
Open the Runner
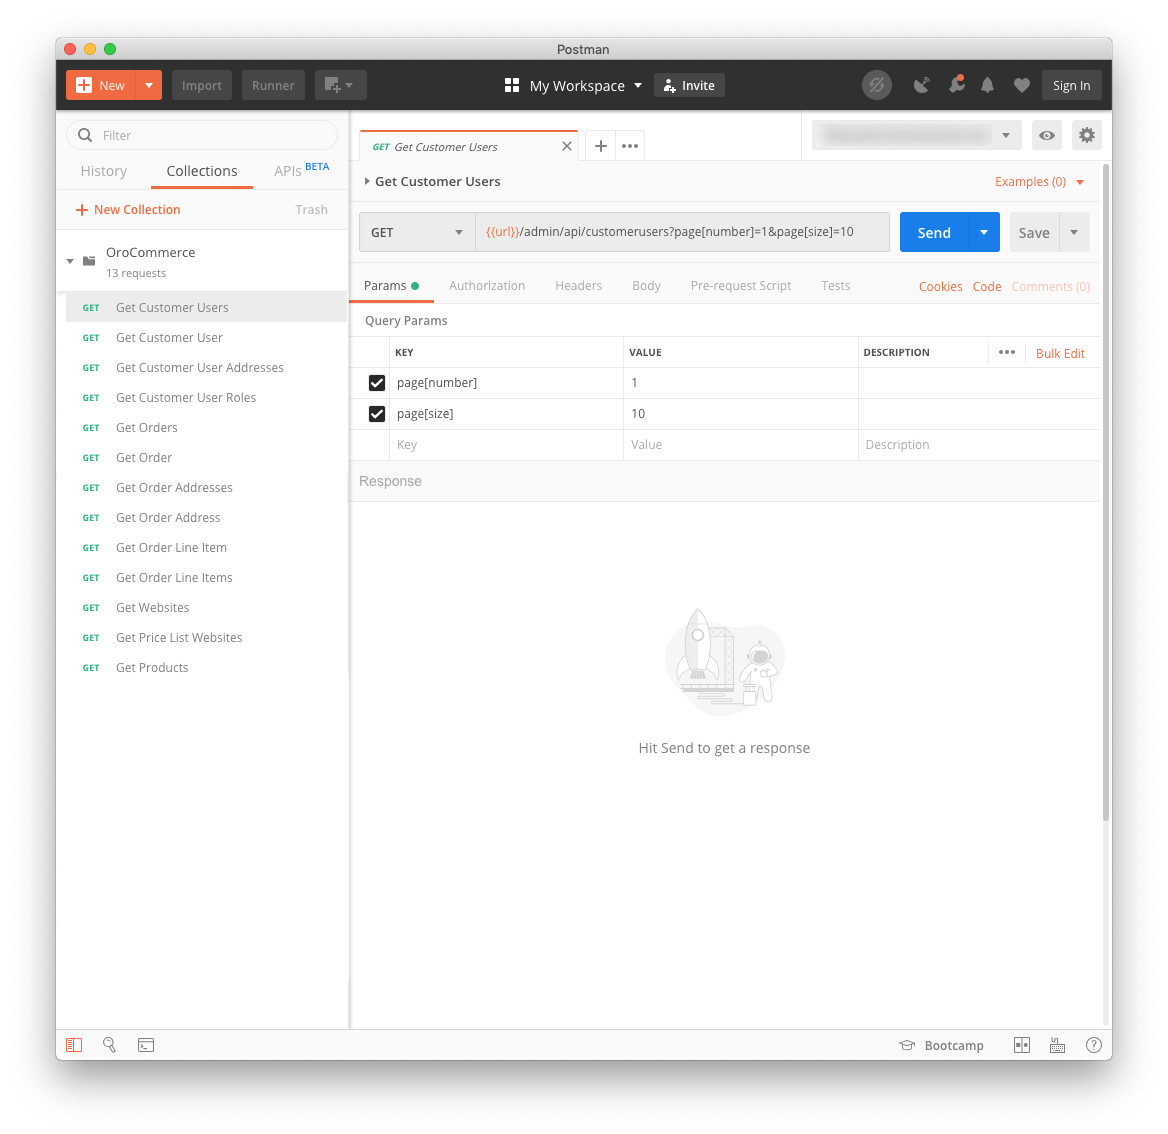click(x=273, y=86)
